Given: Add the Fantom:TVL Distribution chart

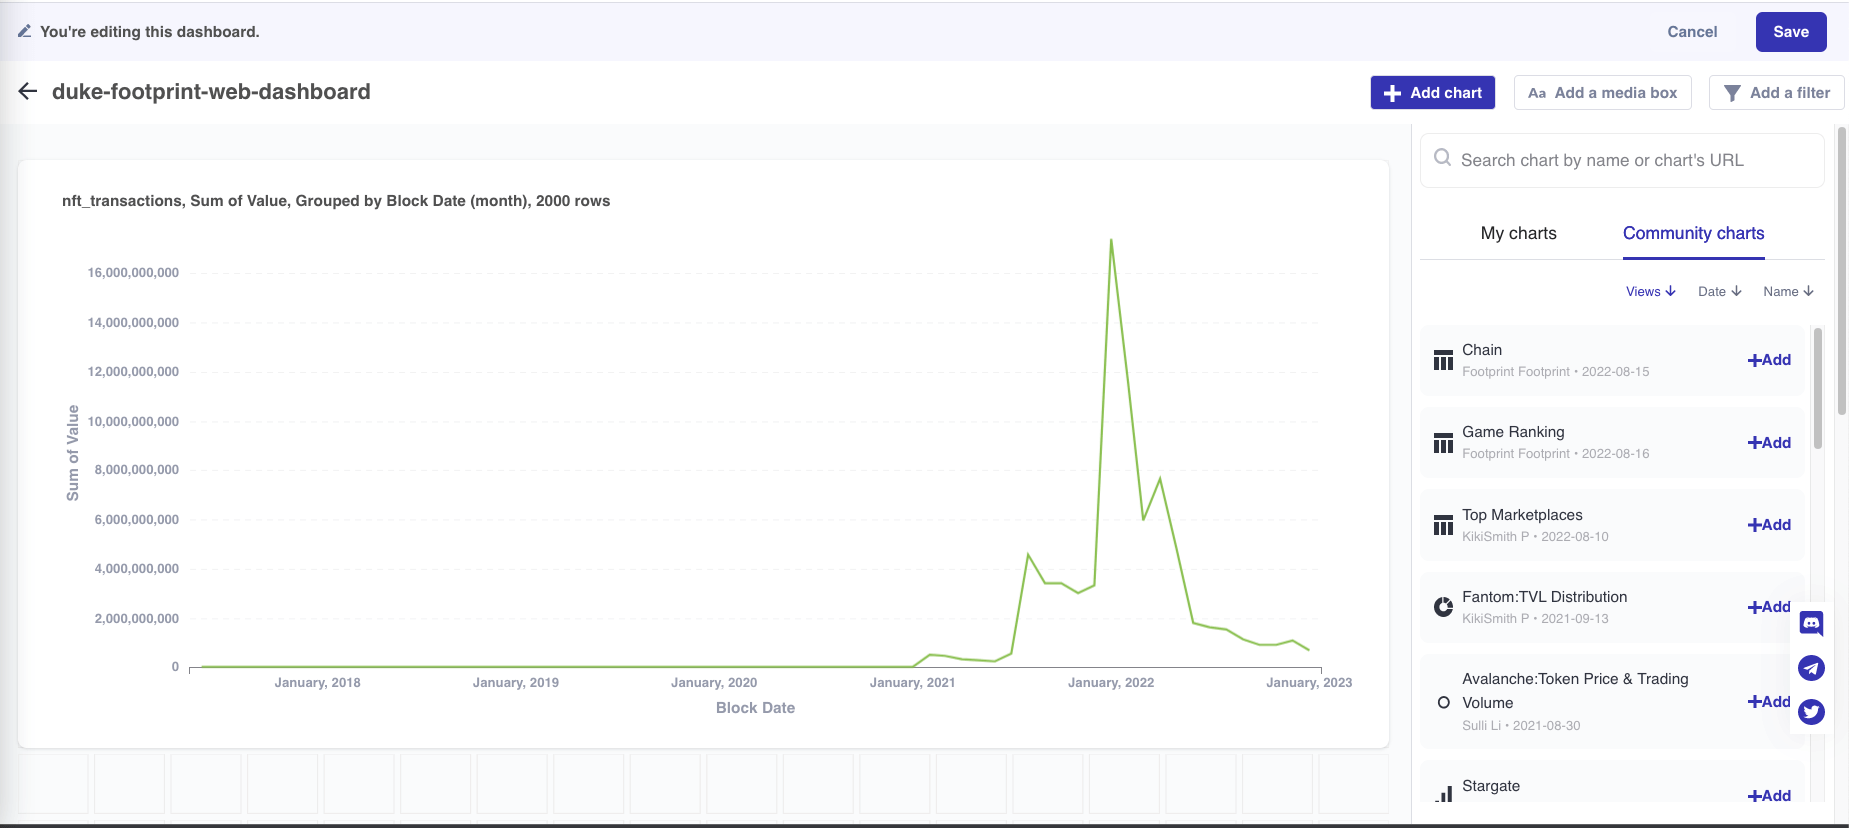Looking at the screenshot, I should (1769, 607).
